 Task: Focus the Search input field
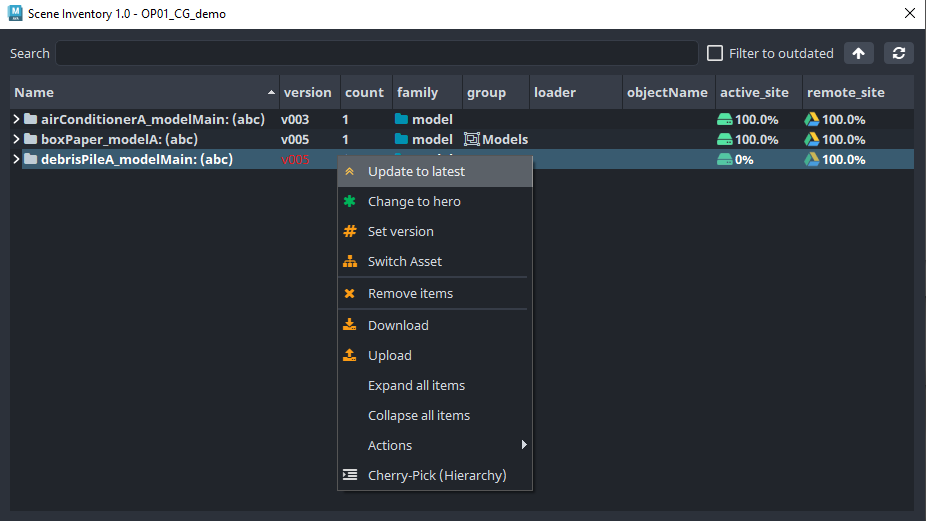[x=377, y=53]
